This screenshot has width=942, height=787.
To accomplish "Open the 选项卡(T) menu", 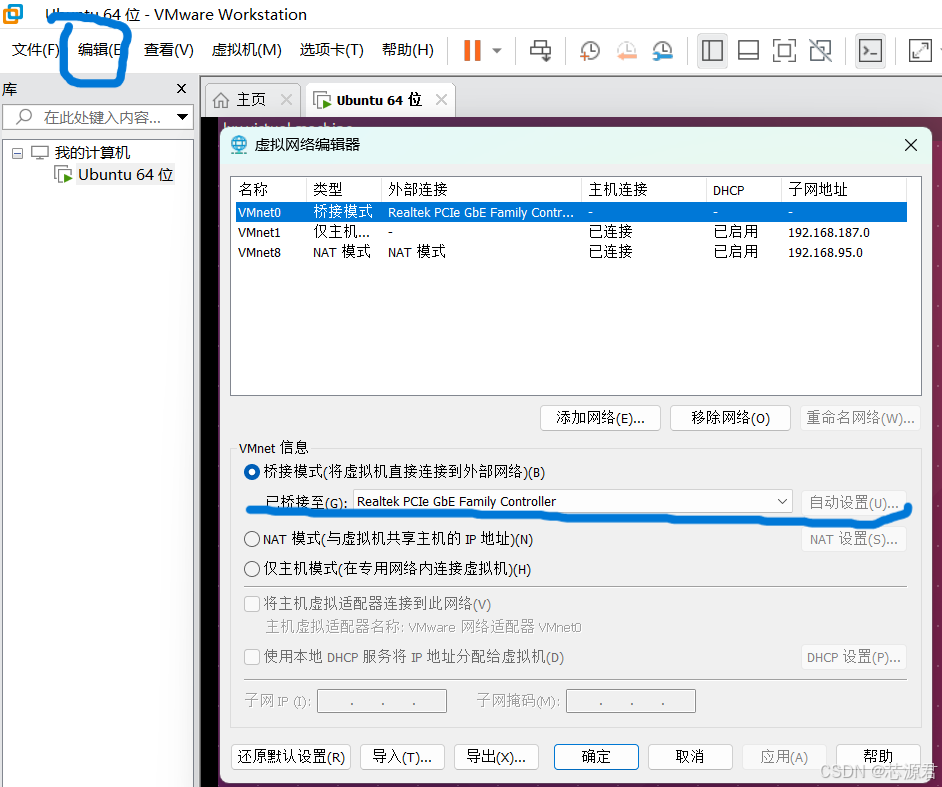I will pyautogui.click(x=332, y=50).
